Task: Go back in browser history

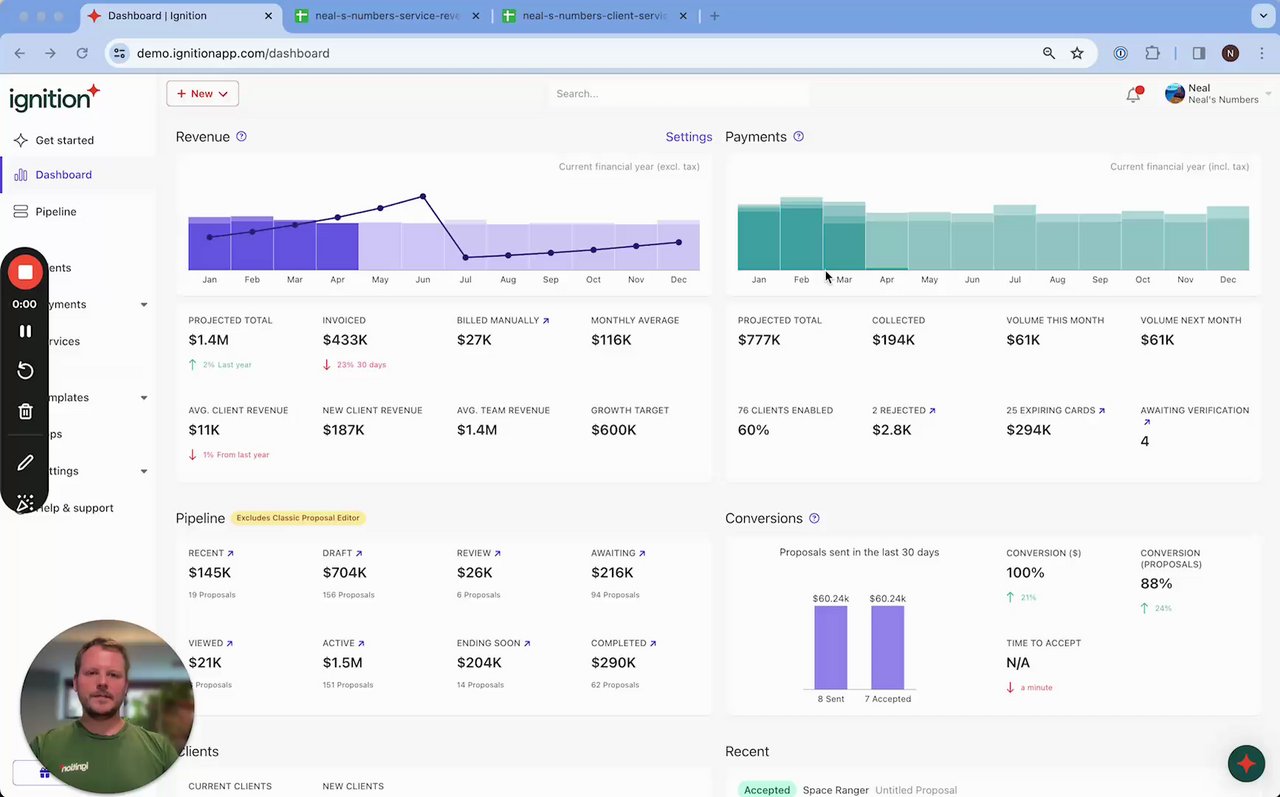Action: (x=20, y=53)
